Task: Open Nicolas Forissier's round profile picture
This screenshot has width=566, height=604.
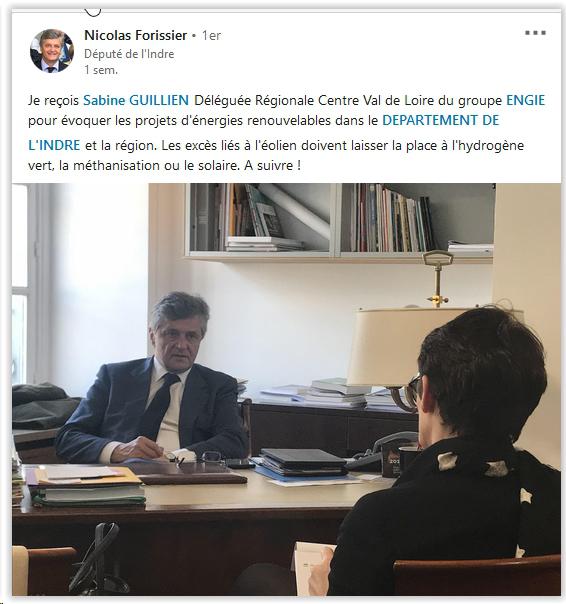Action: (52, 50)
